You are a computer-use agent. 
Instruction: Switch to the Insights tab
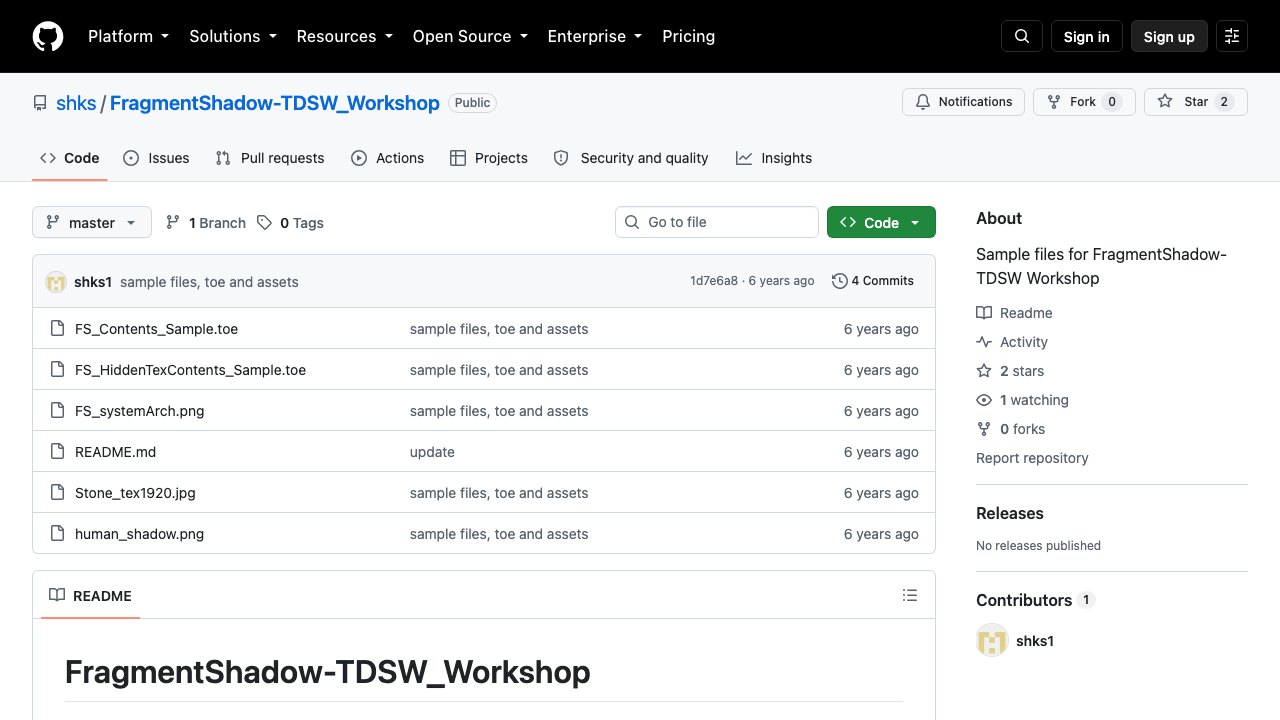(x=774, y=158)
